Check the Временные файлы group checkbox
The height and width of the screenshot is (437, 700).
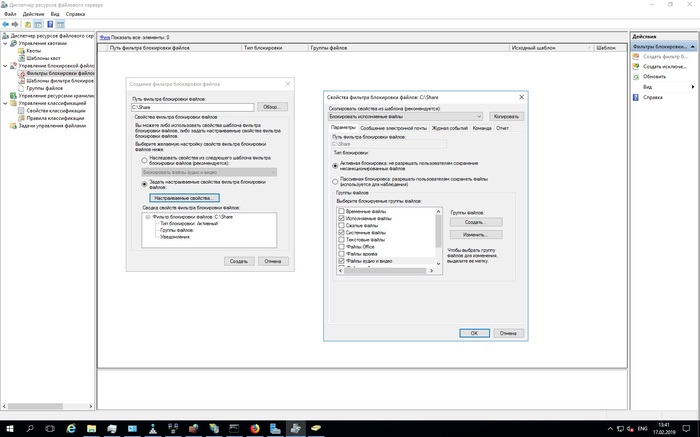click(x=342, y=211)
